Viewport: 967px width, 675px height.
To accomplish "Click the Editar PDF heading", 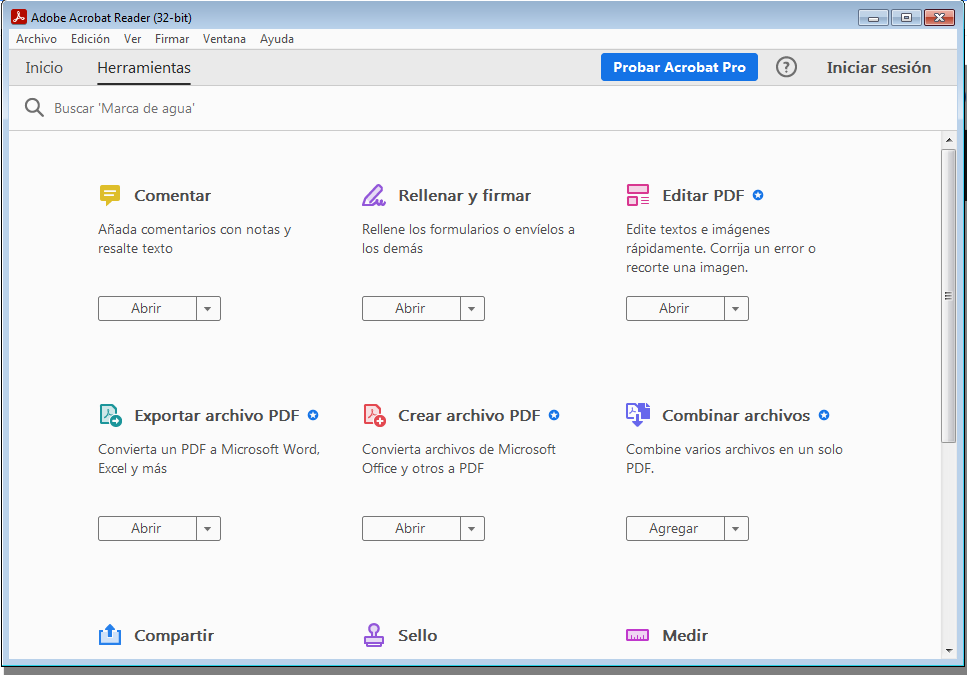I will [703, 195].
